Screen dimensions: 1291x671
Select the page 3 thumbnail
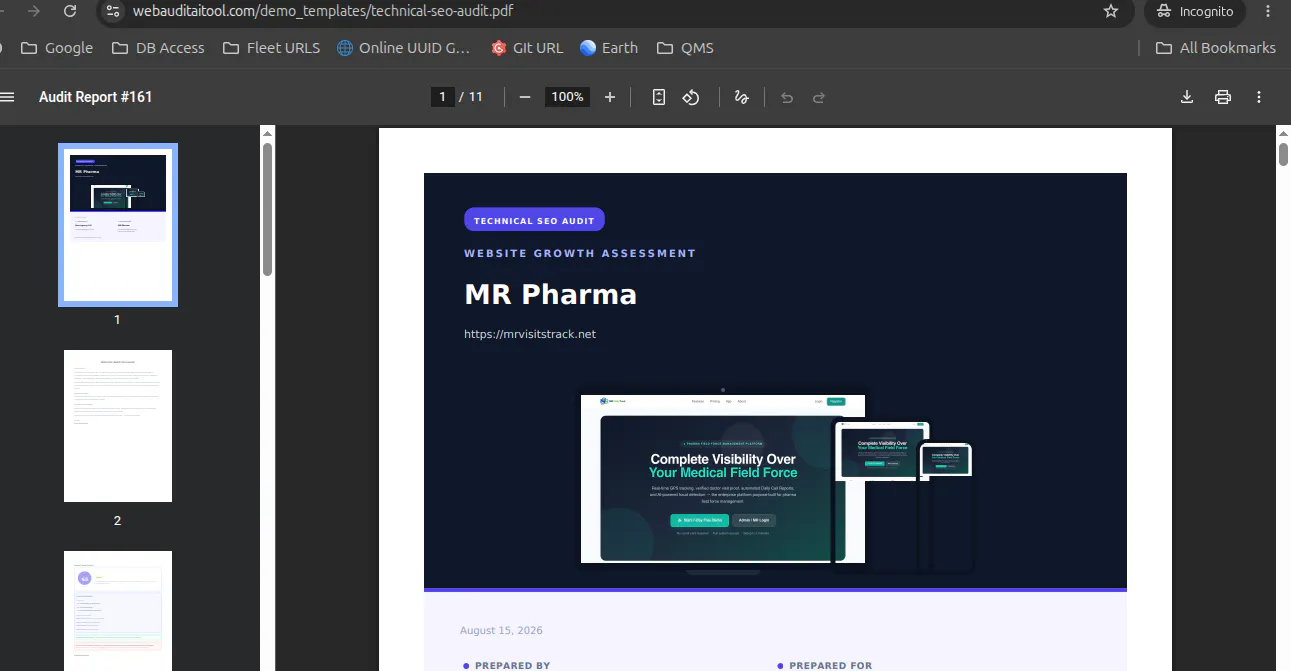[x=118, y=610]
